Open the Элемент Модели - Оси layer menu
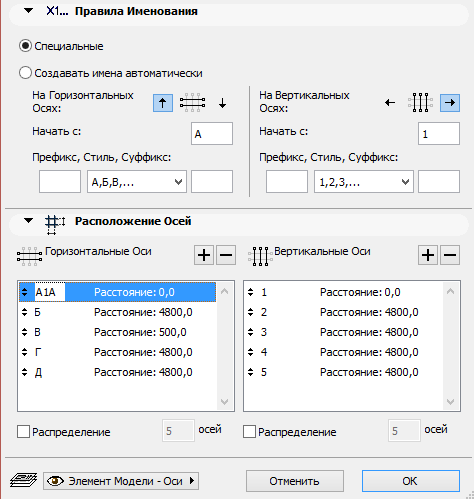Screen dimensions: 474x499 [x=121, y=481]
